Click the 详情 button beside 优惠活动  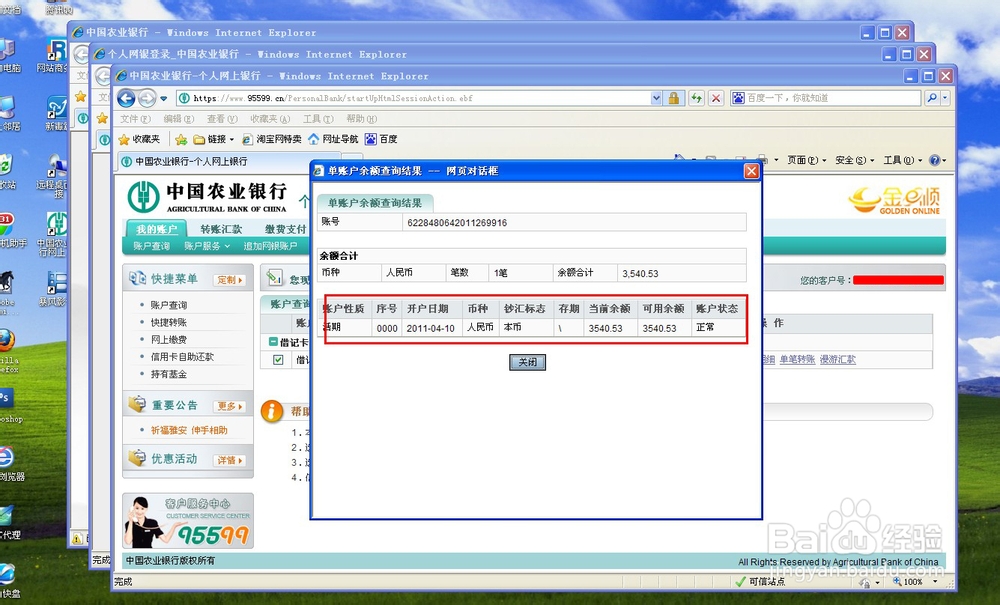230,460
